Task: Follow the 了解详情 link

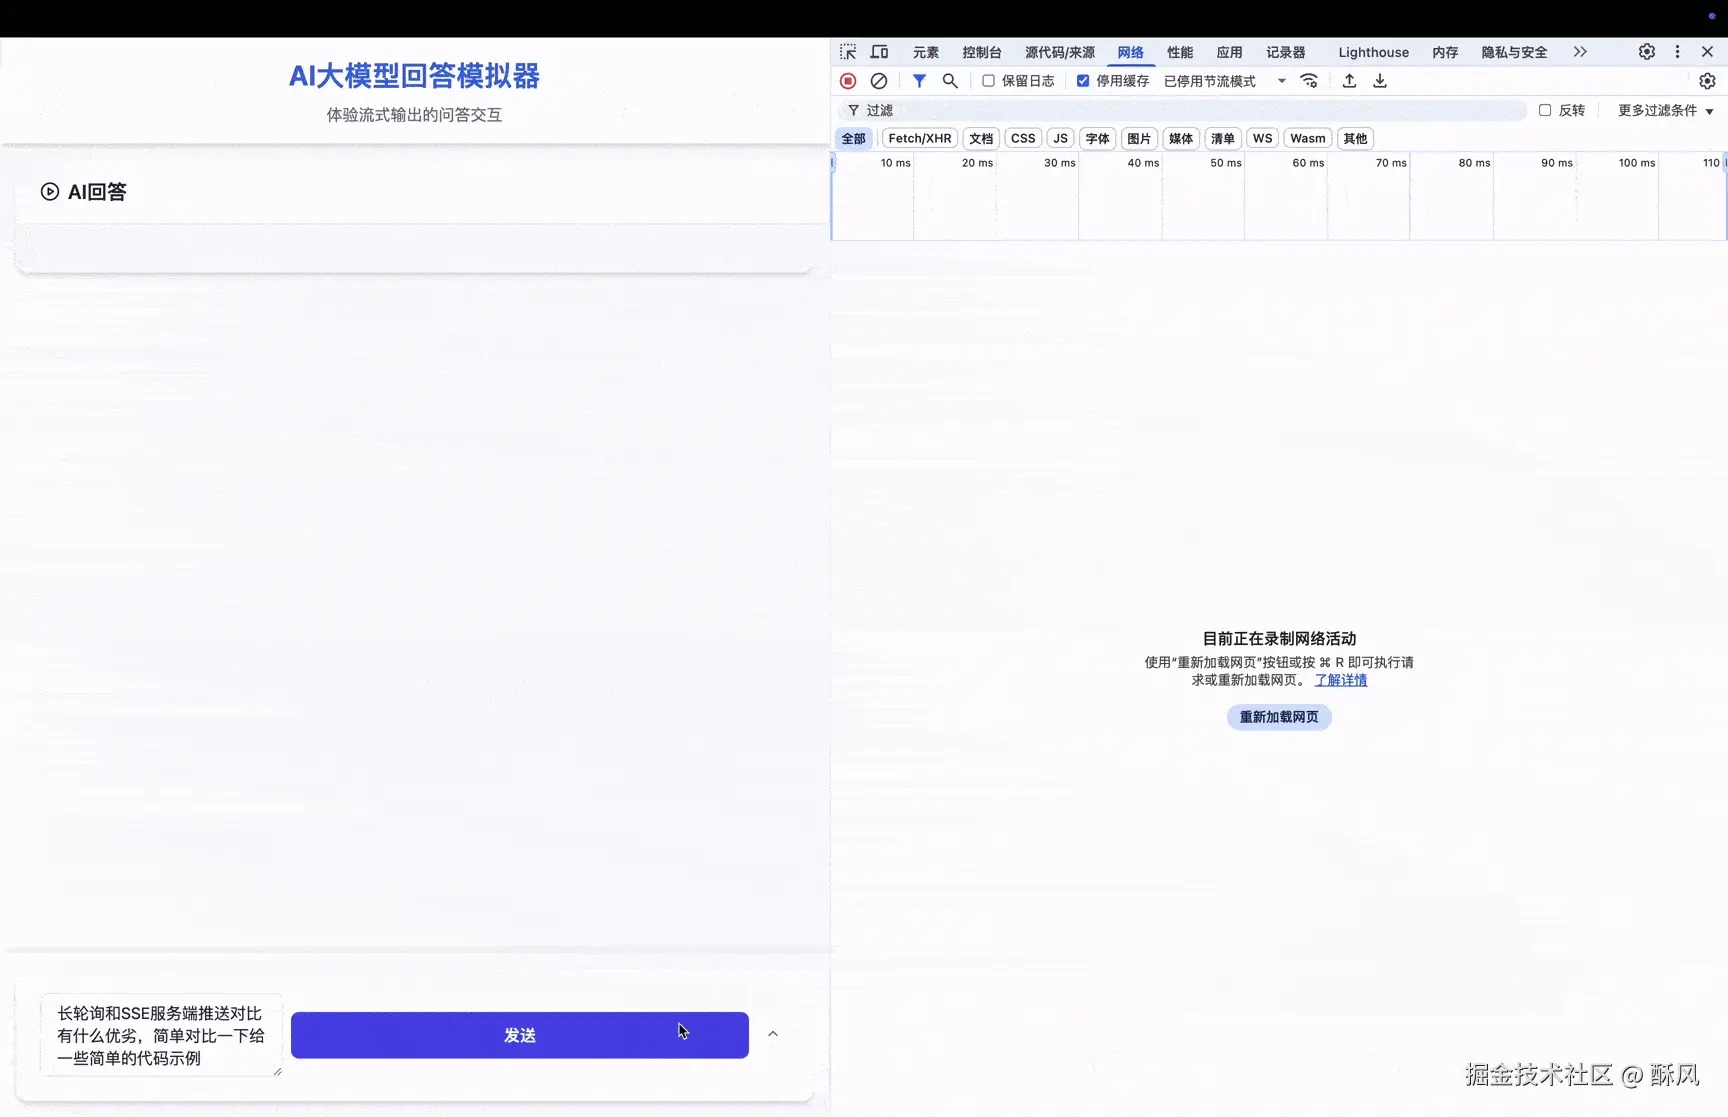Action: coord(1341,680)
